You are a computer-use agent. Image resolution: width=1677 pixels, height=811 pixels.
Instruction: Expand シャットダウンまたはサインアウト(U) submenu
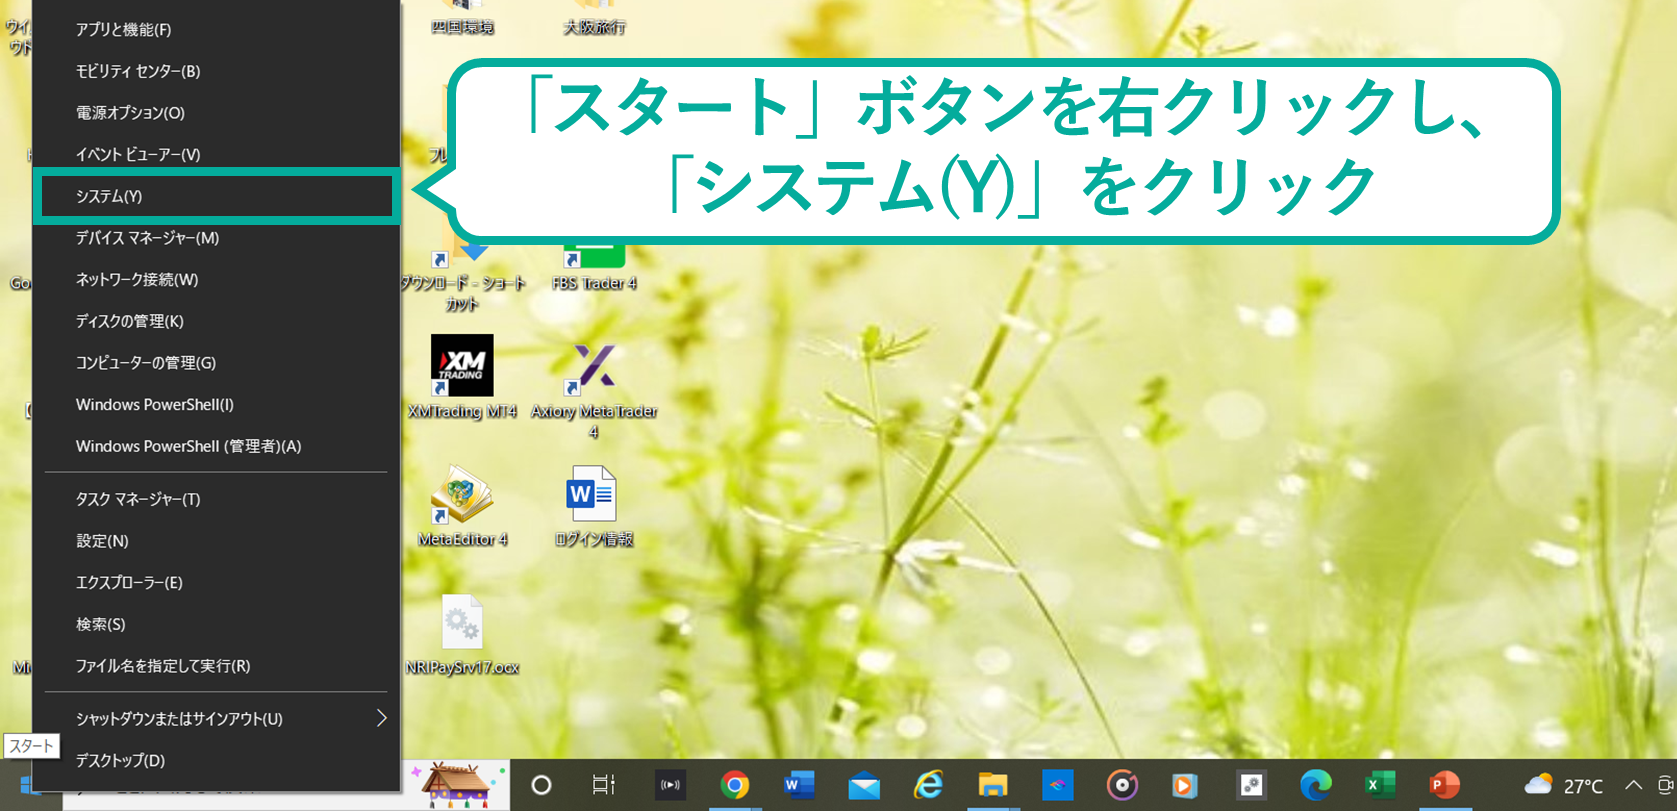point(216,719)
